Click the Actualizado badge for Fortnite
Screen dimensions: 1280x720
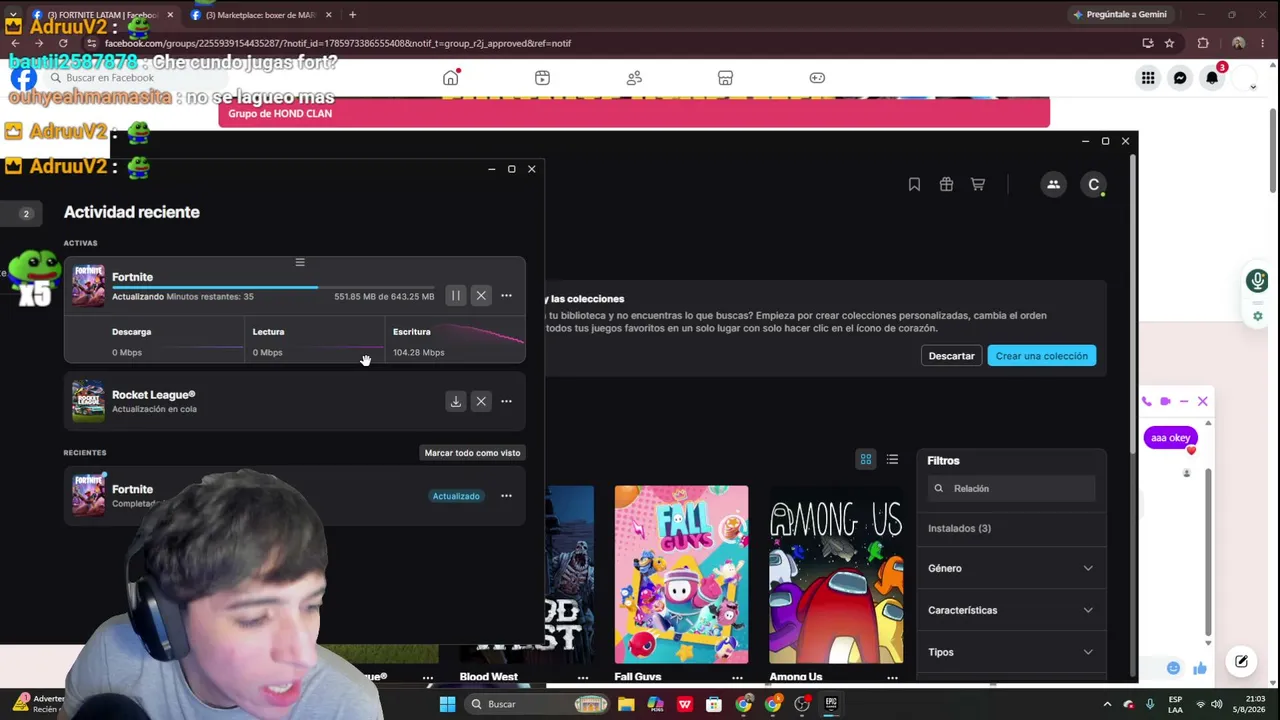456,496
